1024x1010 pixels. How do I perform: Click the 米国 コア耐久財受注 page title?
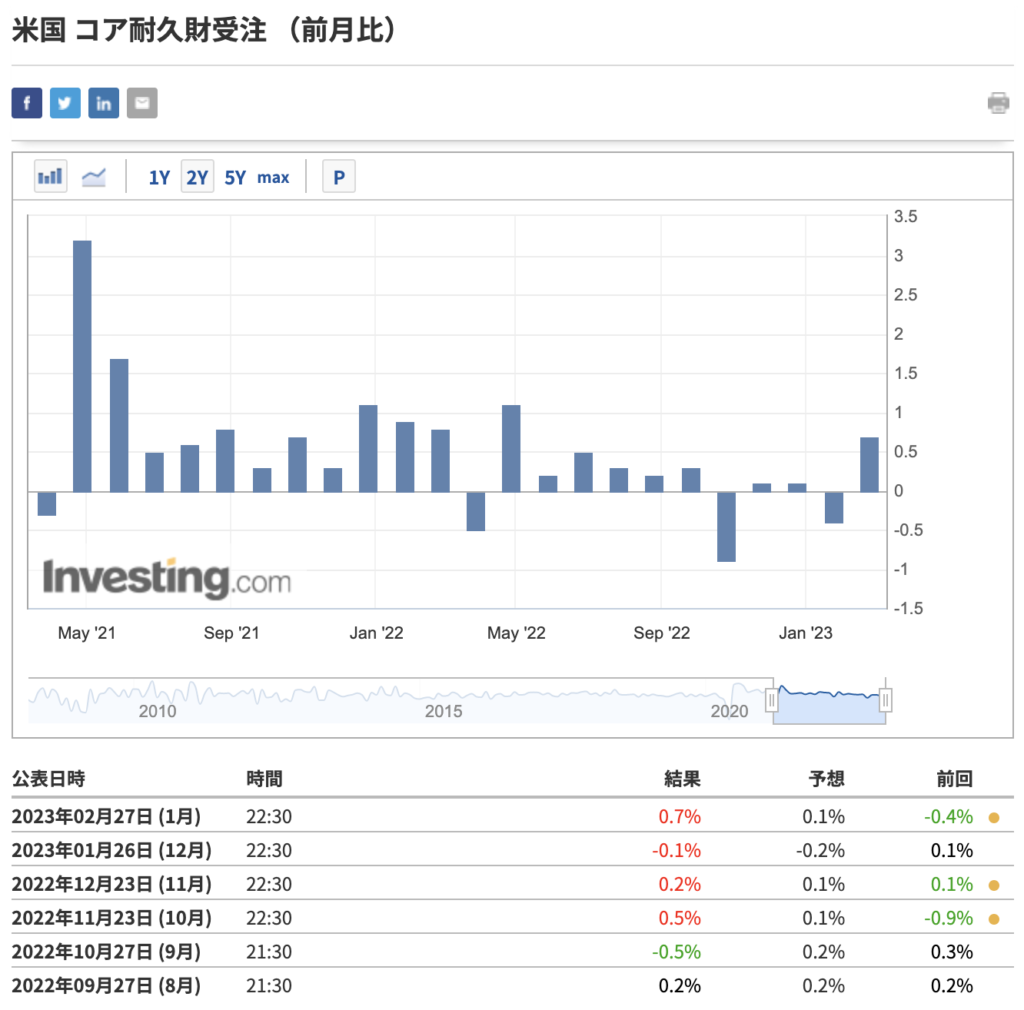[204, 30]
